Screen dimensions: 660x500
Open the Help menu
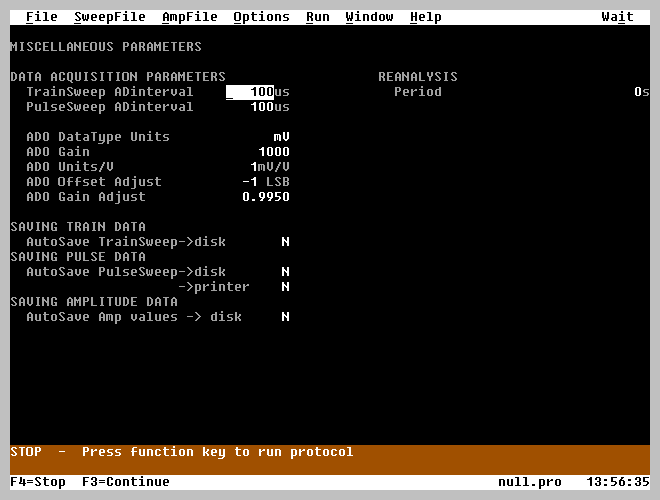point(425,17)
